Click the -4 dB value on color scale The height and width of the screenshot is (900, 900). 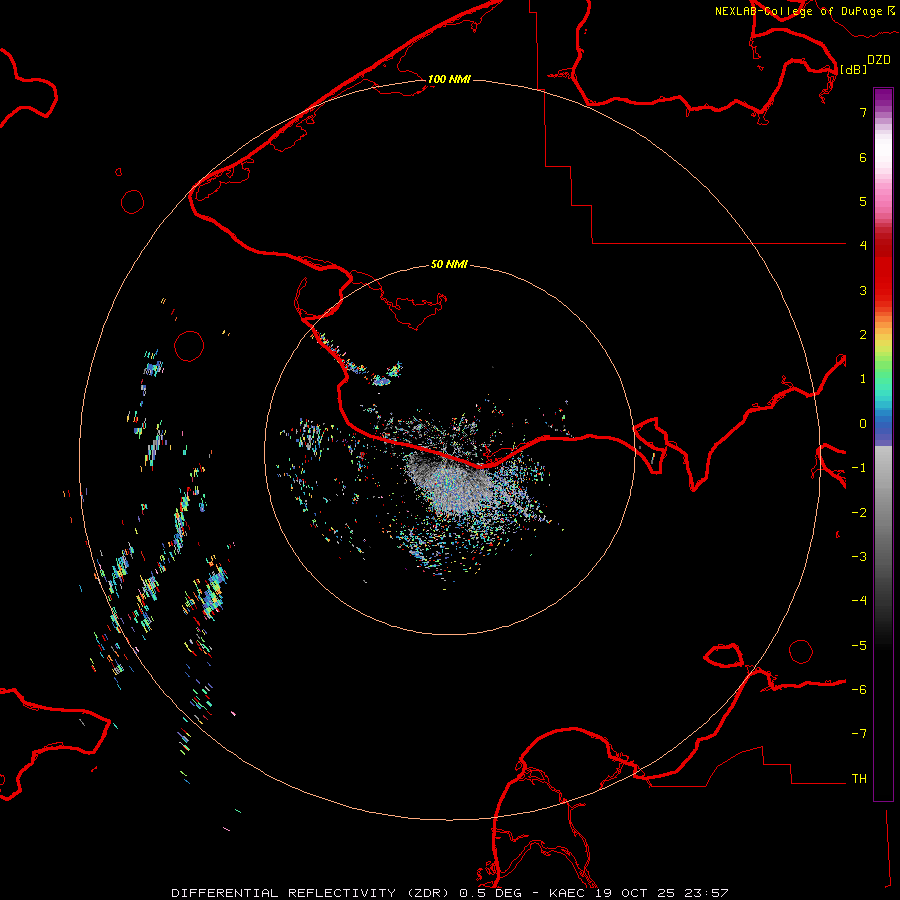click(x=859, y=601)
